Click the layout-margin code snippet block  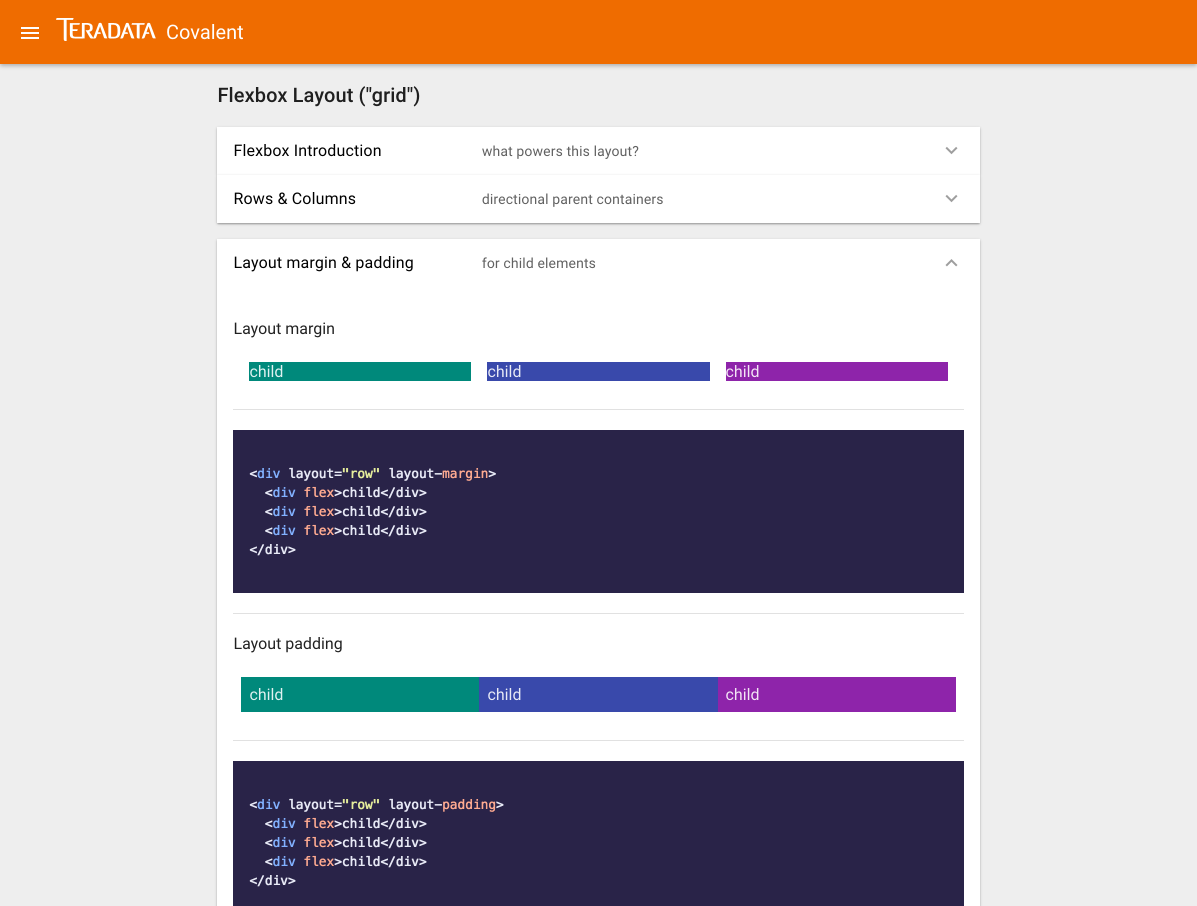pos(598,511)
